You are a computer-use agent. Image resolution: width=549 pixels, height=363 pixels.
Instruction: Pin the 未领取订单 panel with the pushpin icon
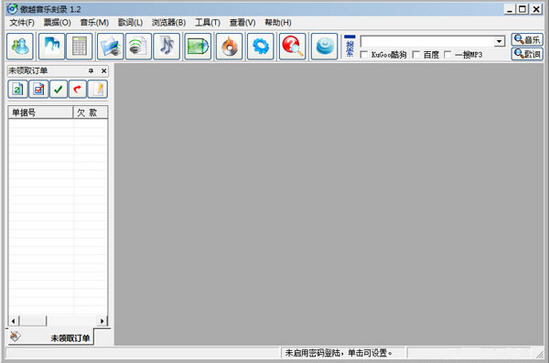pos(91,71)
